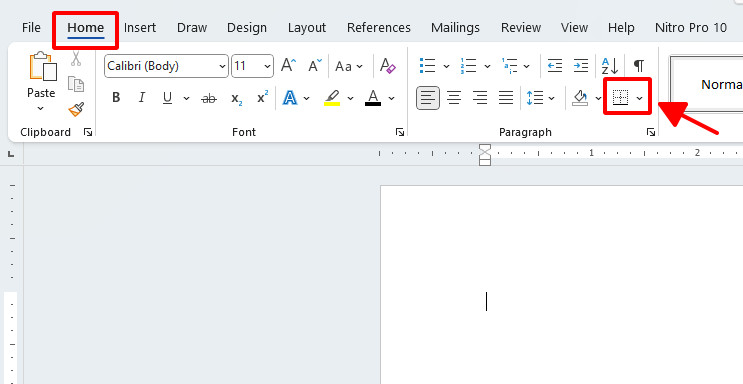This screenshot has width=743, height=384.
Task: Click the line and paragraph spacing icon
Action: pyautogui.click(x=535, y=98)
